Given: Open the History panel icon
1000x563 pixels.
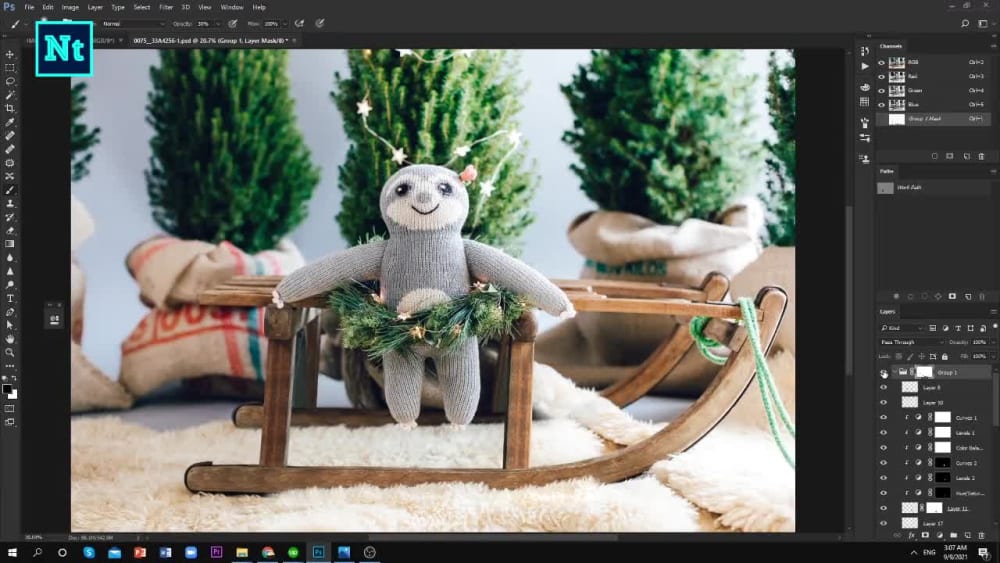Looking at the screenshot, I should [865, 51].
